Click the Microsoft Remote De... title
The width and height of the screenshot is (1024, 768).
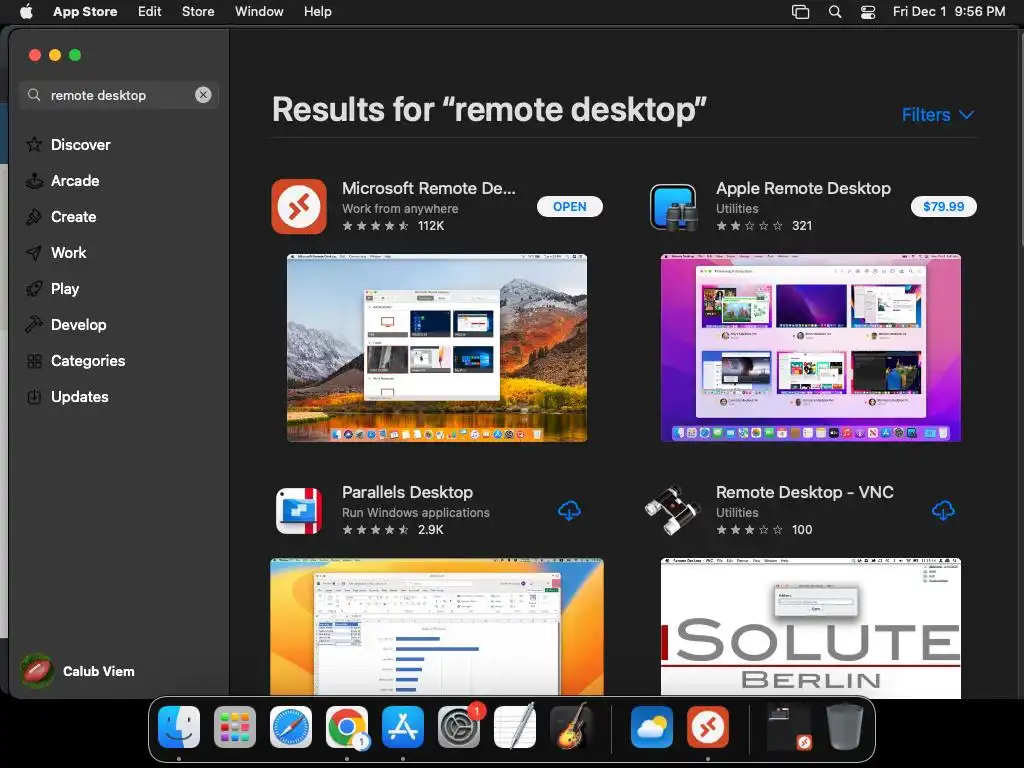click(428, 188)
